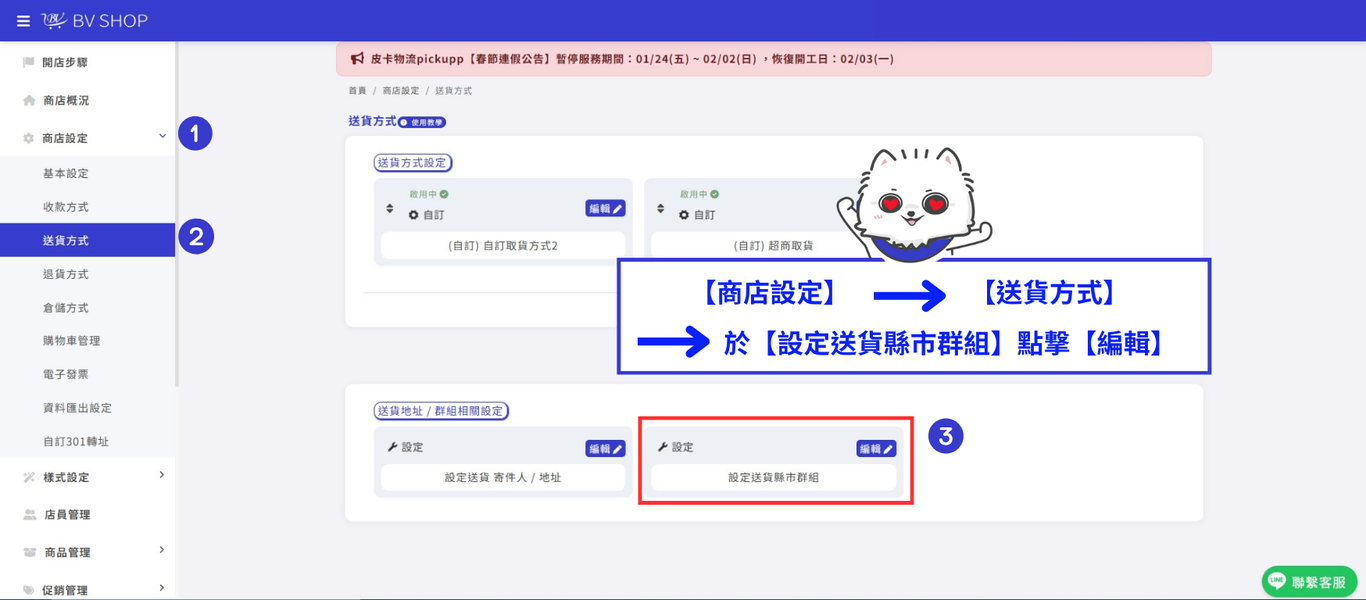Click the megaphone icon in the announcement banner
Viewport: 1366px width, 600px height.
click(x=357, y=59)
